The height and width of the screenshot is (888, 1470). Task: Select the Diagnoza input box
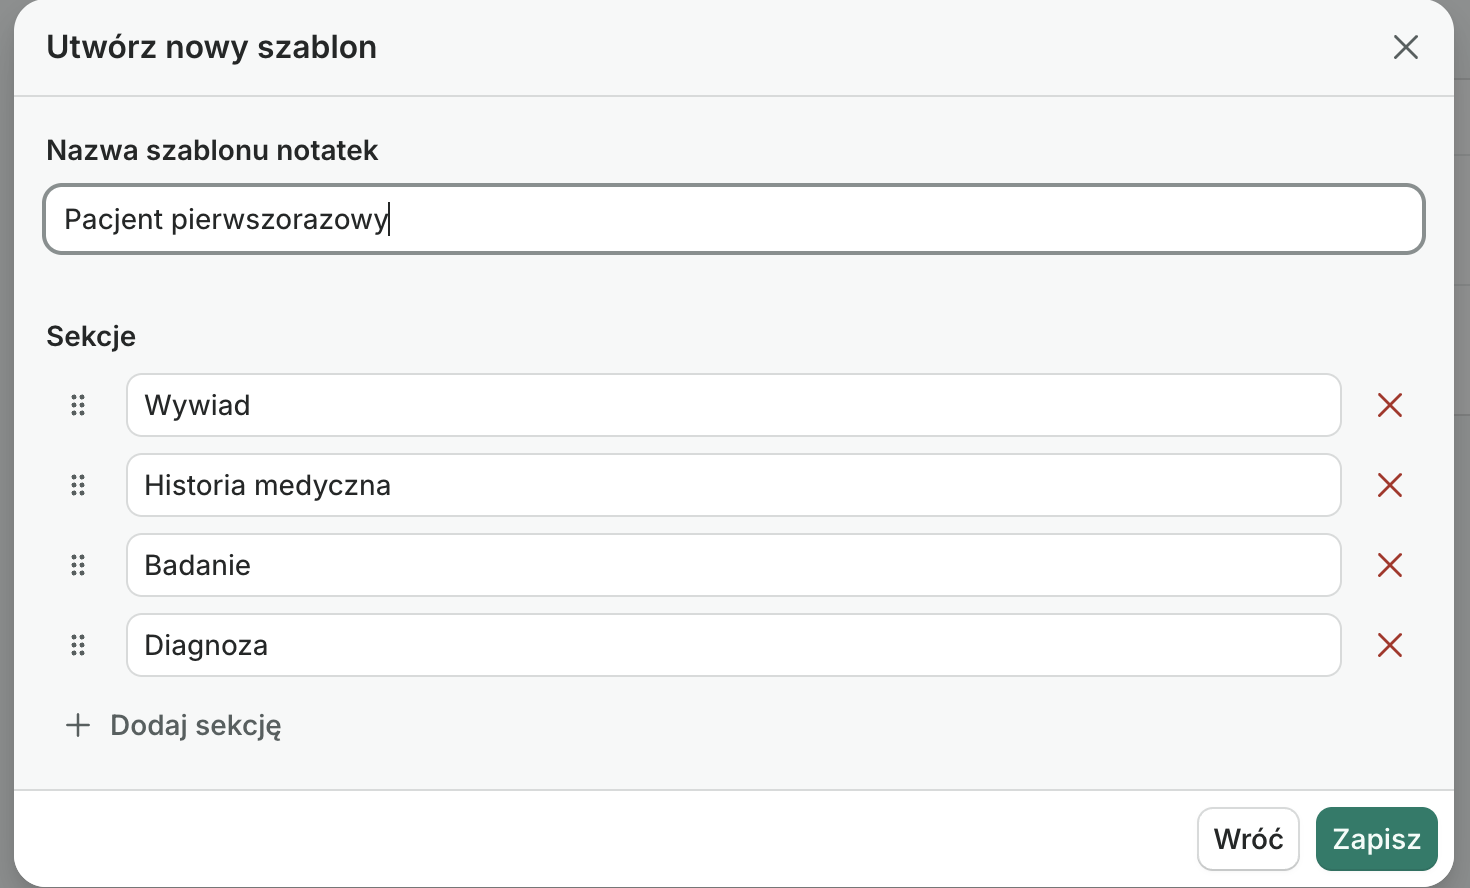click(x=733, y=645)
